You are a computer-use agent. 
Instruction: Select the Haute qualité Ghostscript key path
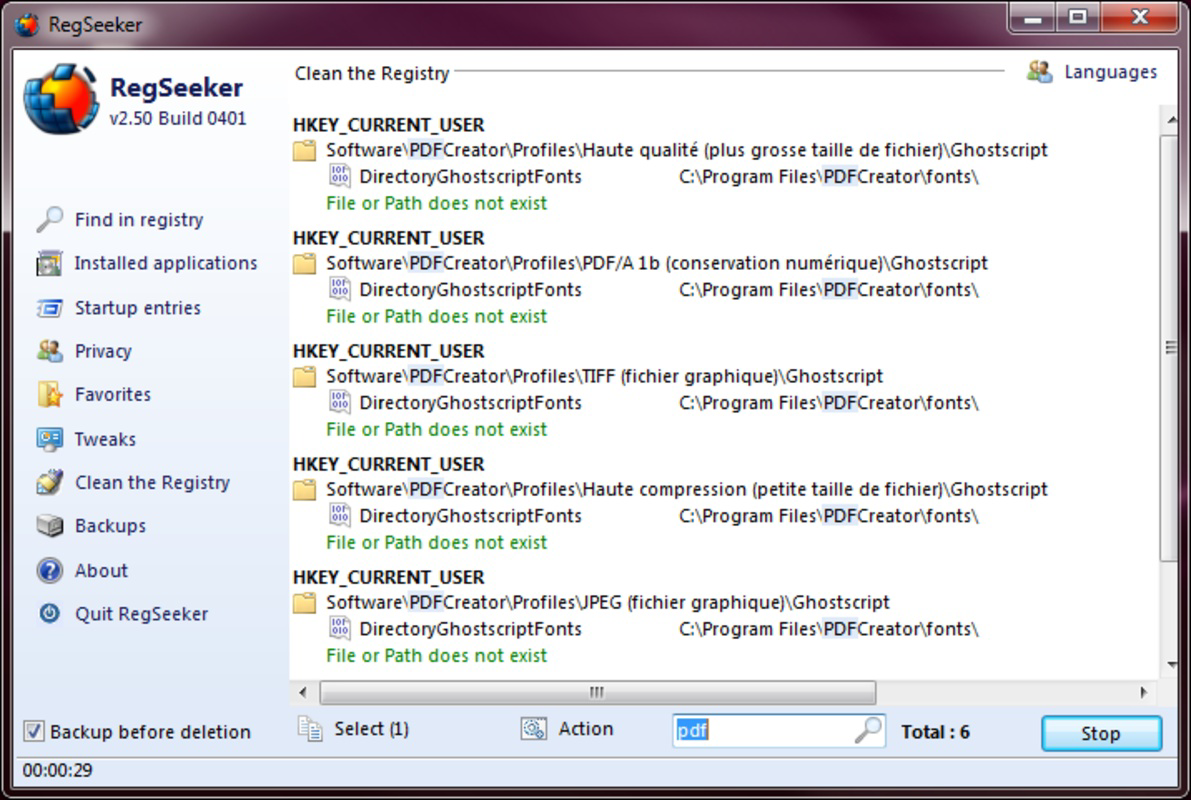(x=687, y=150)
